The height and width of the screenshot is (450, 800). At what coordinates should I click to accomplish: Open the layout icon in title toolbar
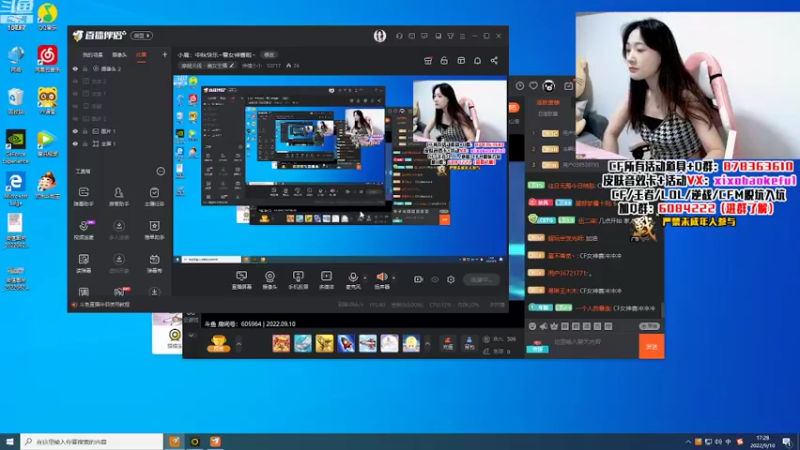(461, 61)
